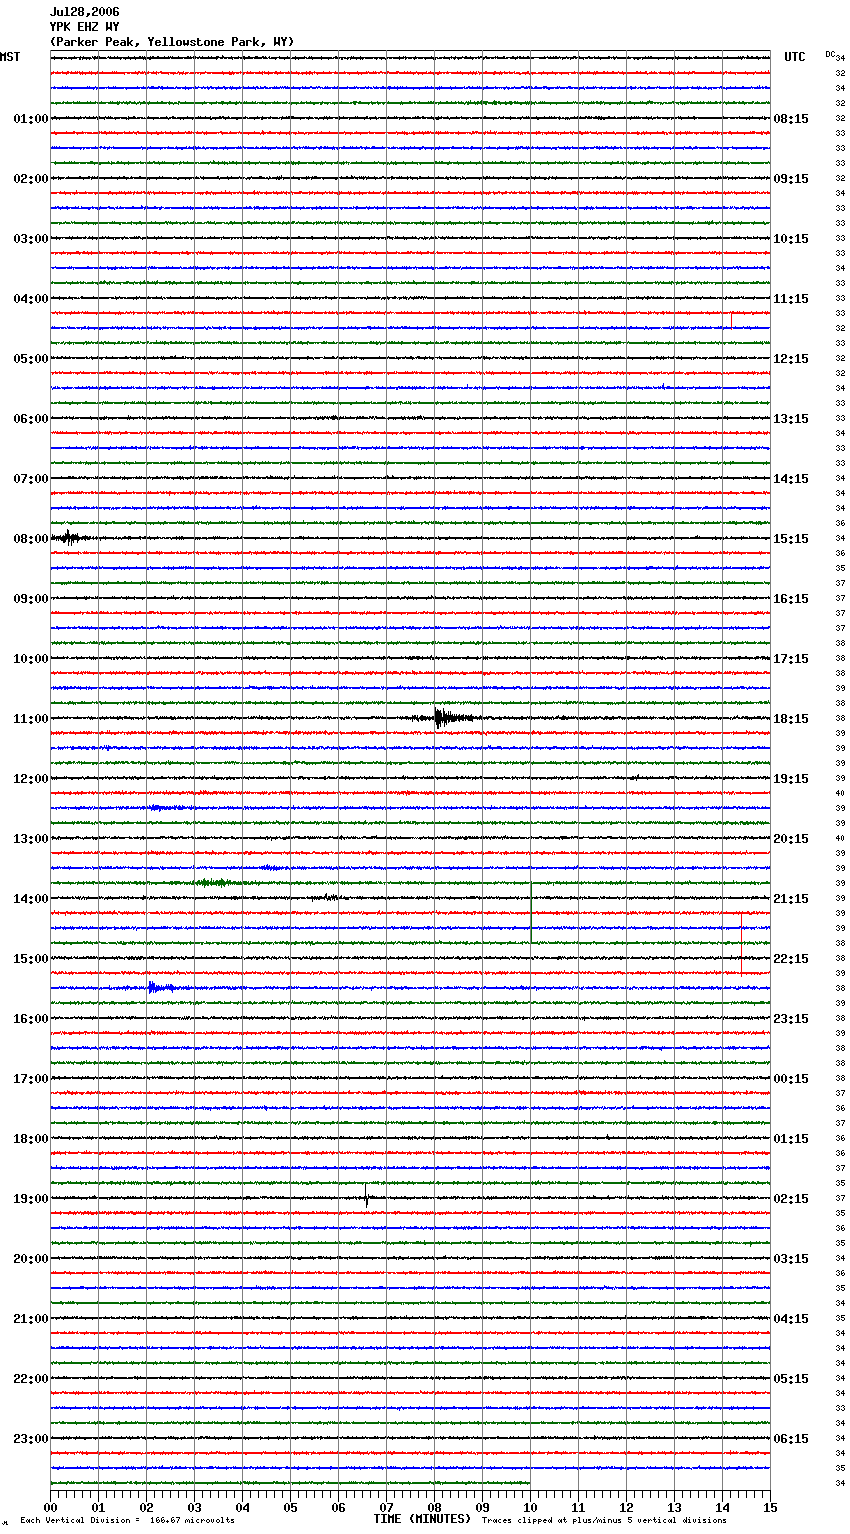Click minute 00 on the bottom axis
This screenshot has height=1534, width=850.
pos(50,1507)
